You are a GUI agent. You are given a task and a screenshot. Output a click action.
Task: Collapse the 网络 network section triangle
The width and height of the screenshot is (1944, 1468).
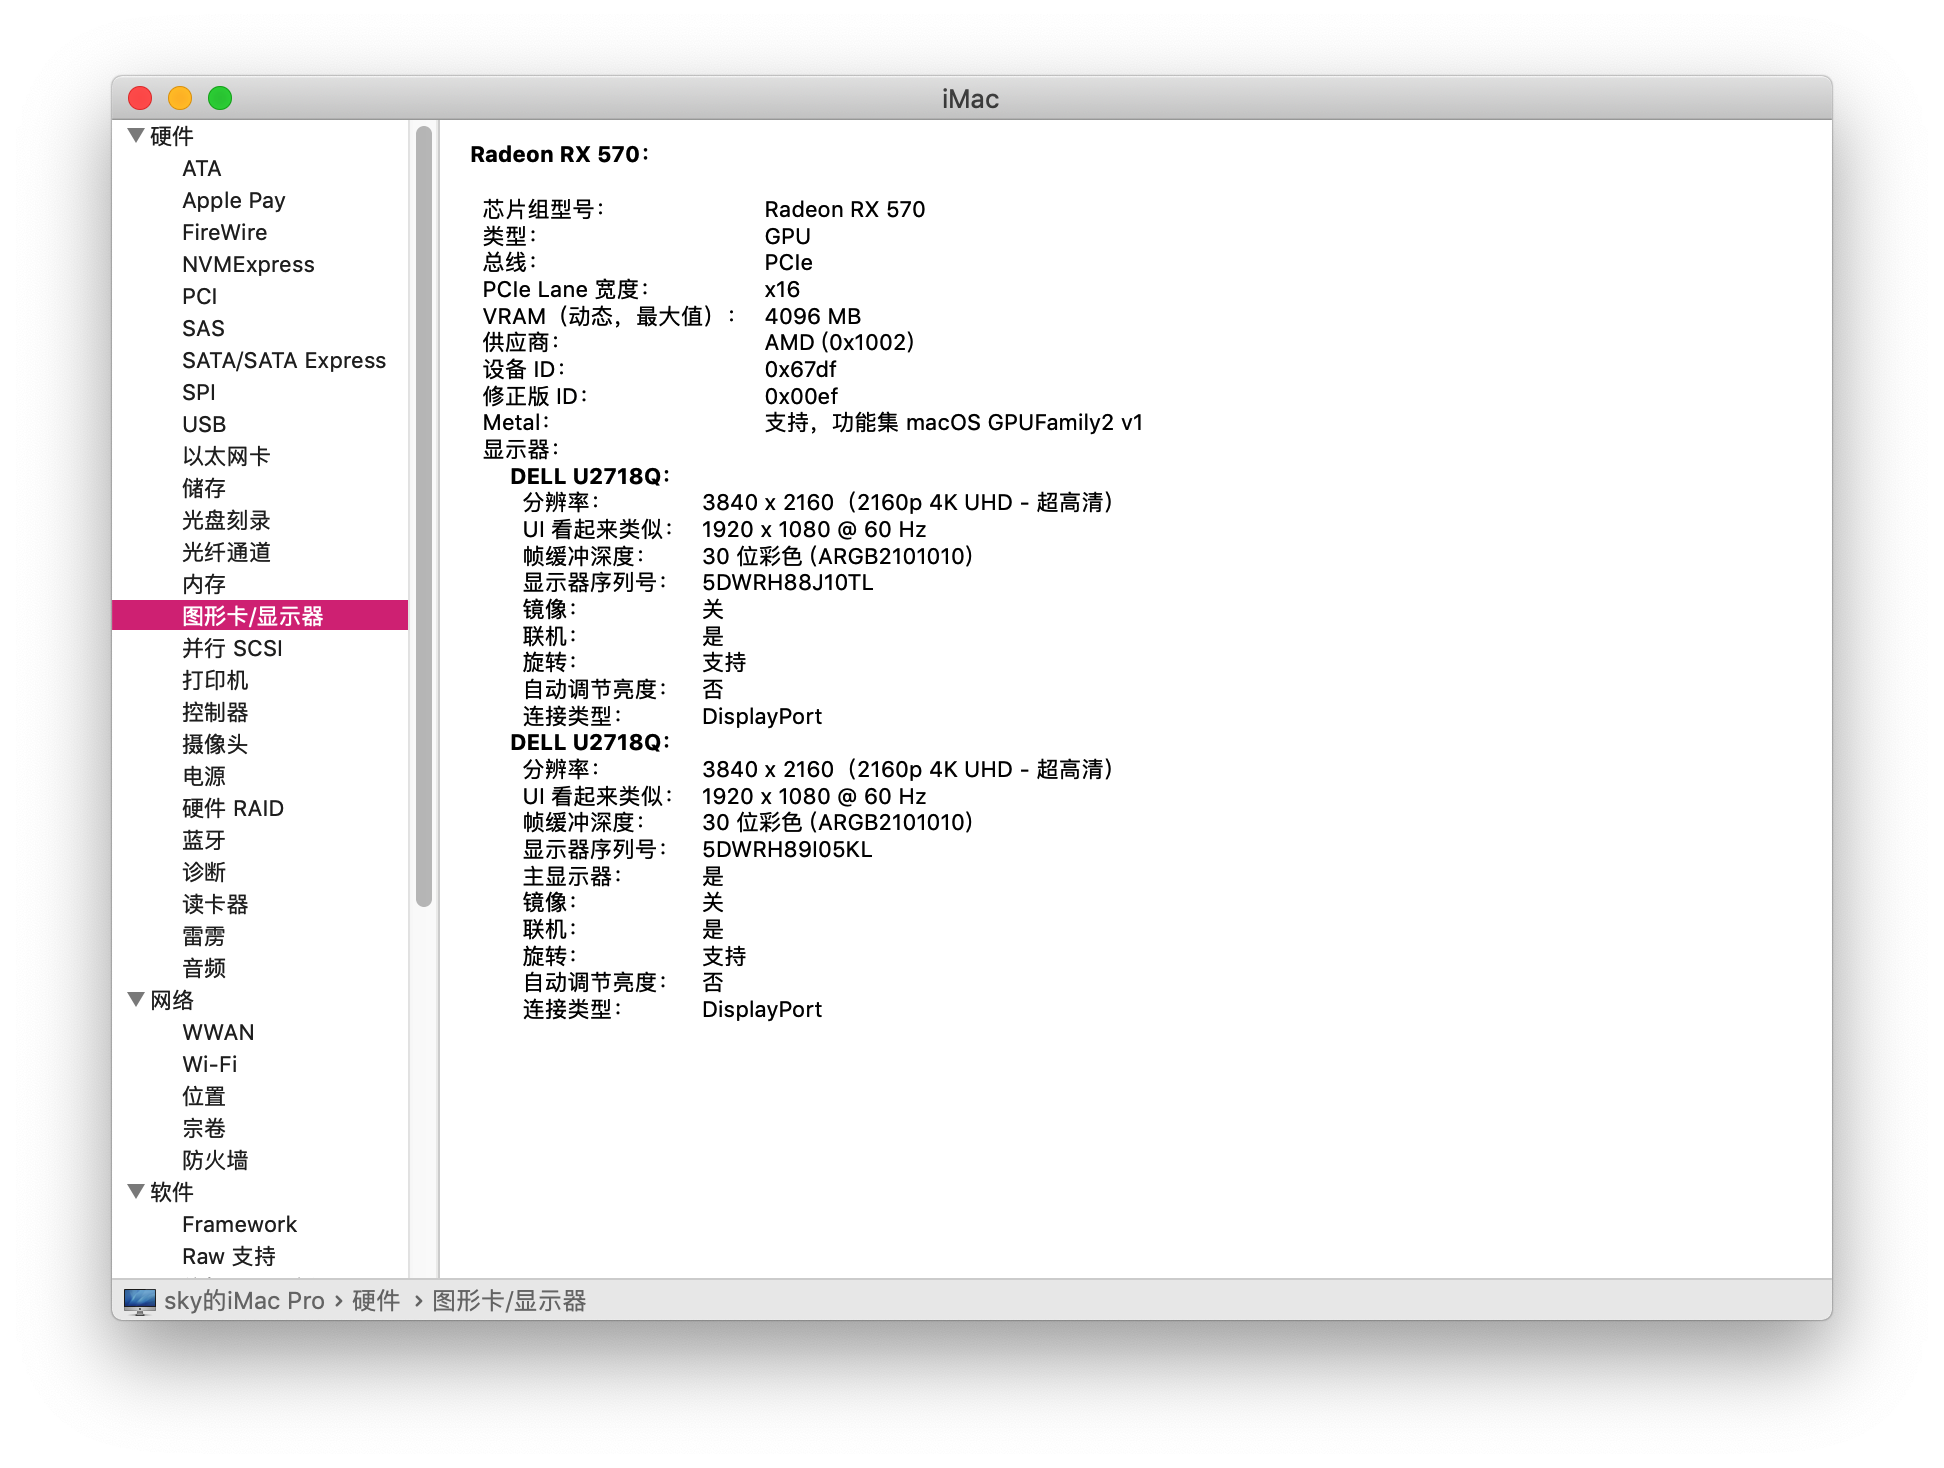(x=136, y=999)
